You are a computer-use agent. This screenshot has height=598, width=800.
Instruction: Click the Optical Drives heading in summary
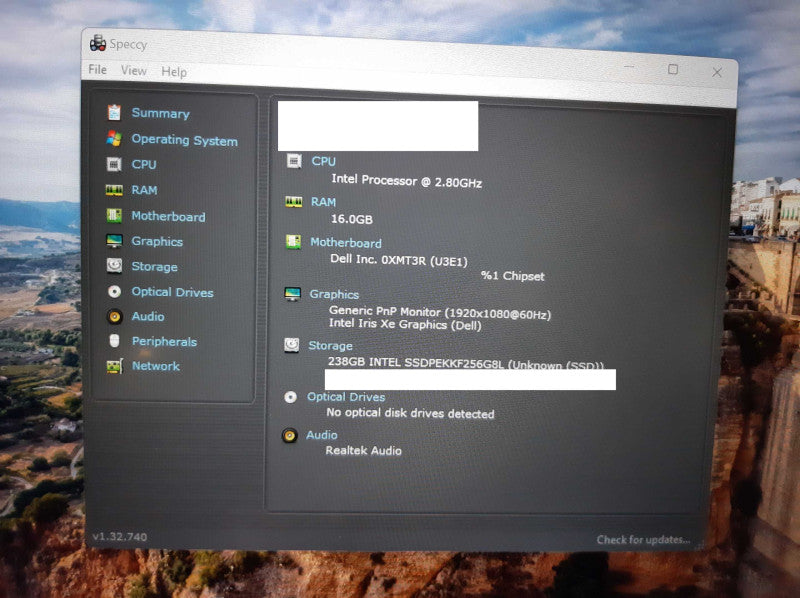pyautogui.click(x=346, y=397)
